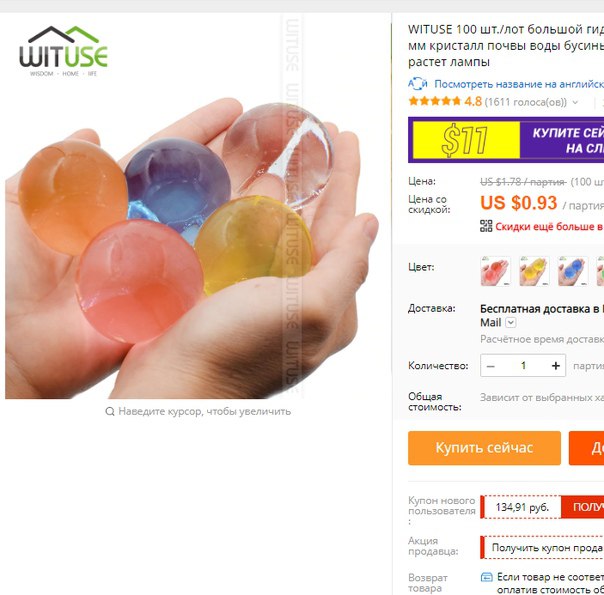Viewport: 604px width, 595px height.
Task: Click the five-star rating icons
Action: click(x=435, y=101)
